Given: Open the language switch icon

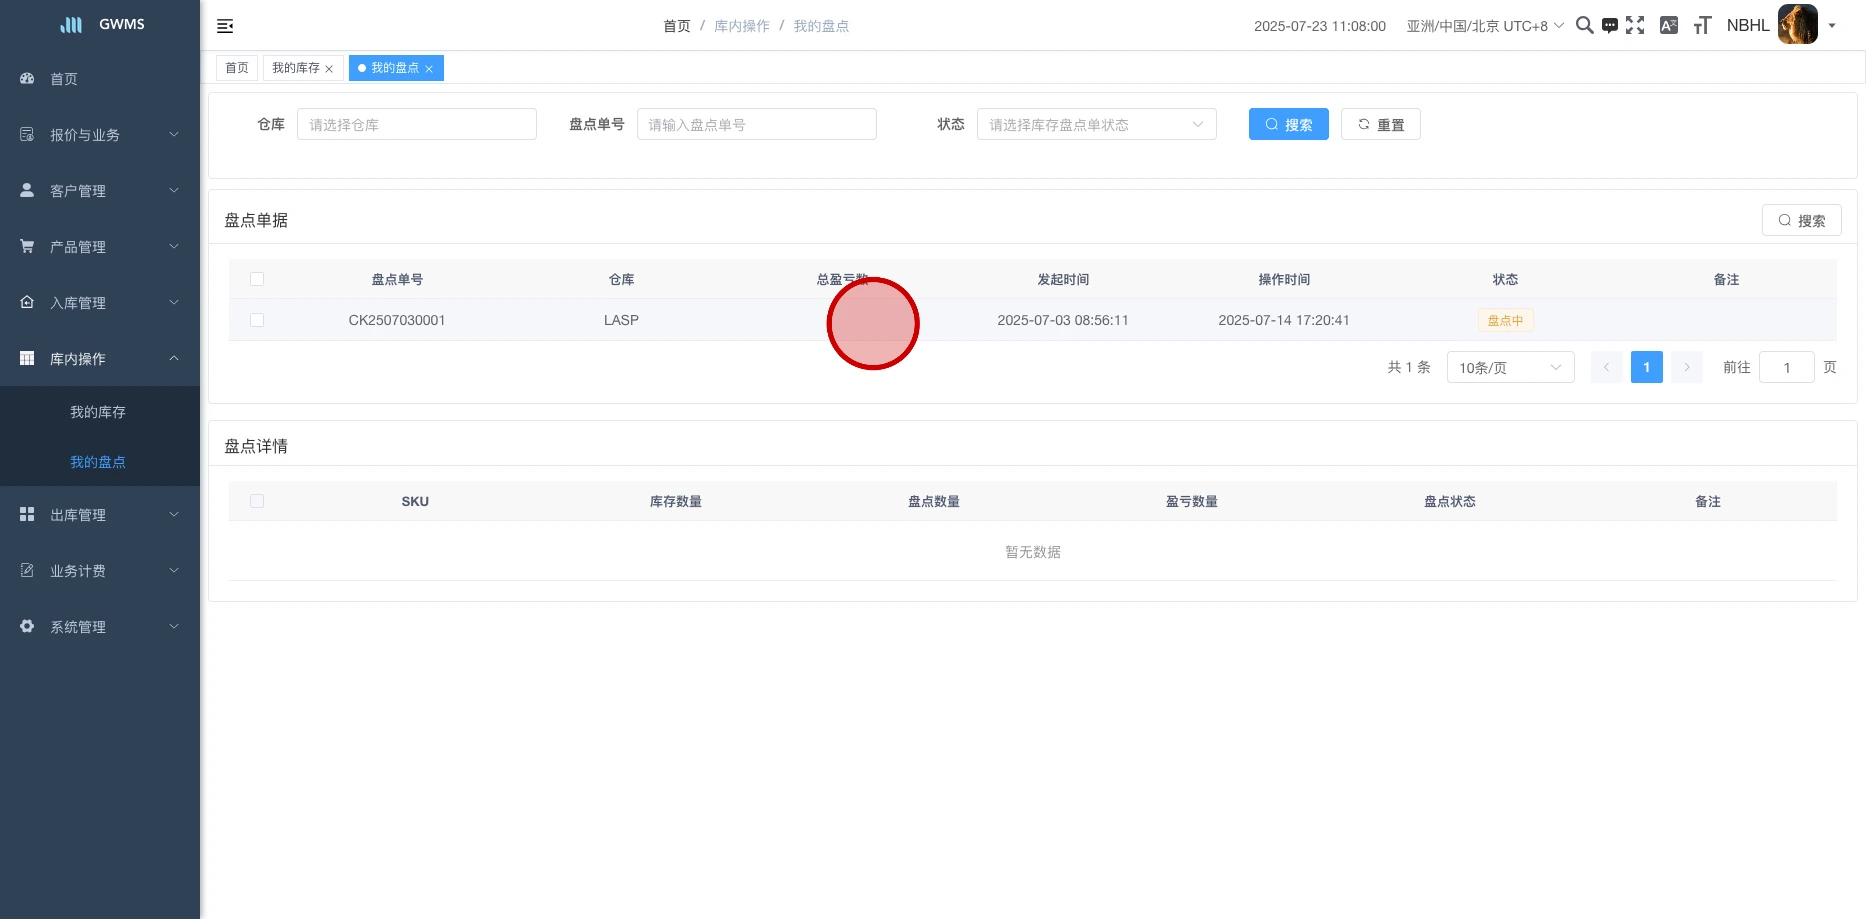Looking at the screenshot, I should (x=1668, y=26).
